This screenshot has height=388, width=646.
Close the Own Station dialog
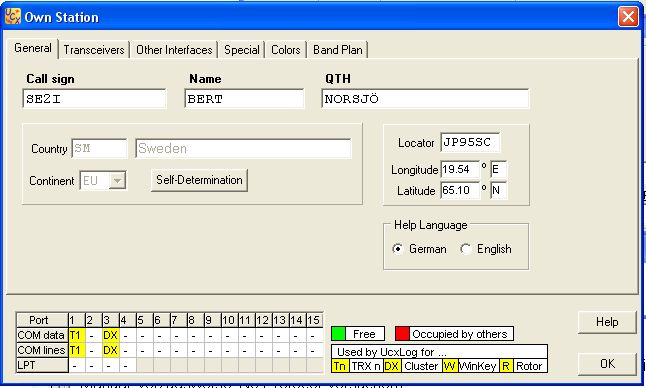tap(628, 17)
